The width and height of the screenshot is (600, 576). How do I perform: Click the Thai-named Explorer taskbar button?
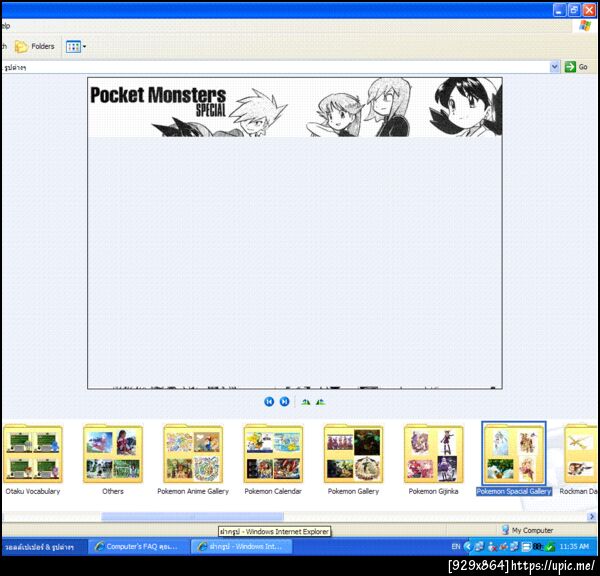click(x=42, y=547)
